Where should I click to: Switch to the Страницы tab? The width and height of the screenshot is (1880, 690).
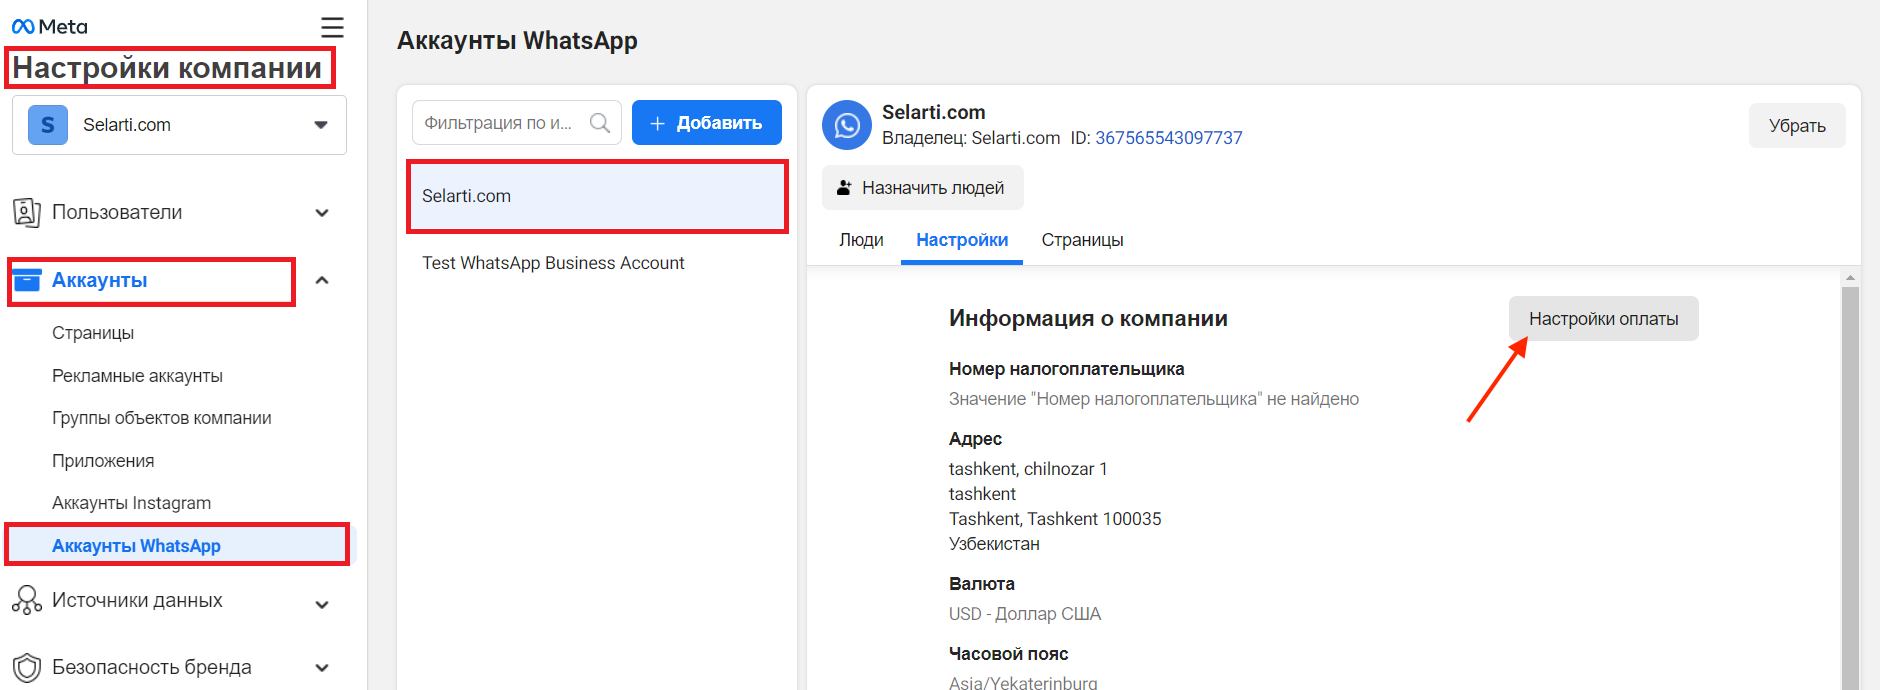pyautogui.click(x=1082, y=240)
